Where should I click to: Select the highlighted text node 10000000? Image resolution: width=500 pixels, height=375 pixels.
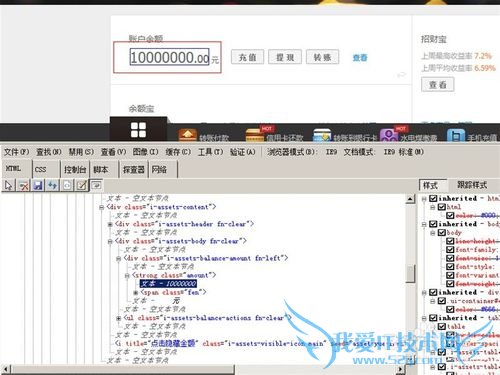pos(168,284)
